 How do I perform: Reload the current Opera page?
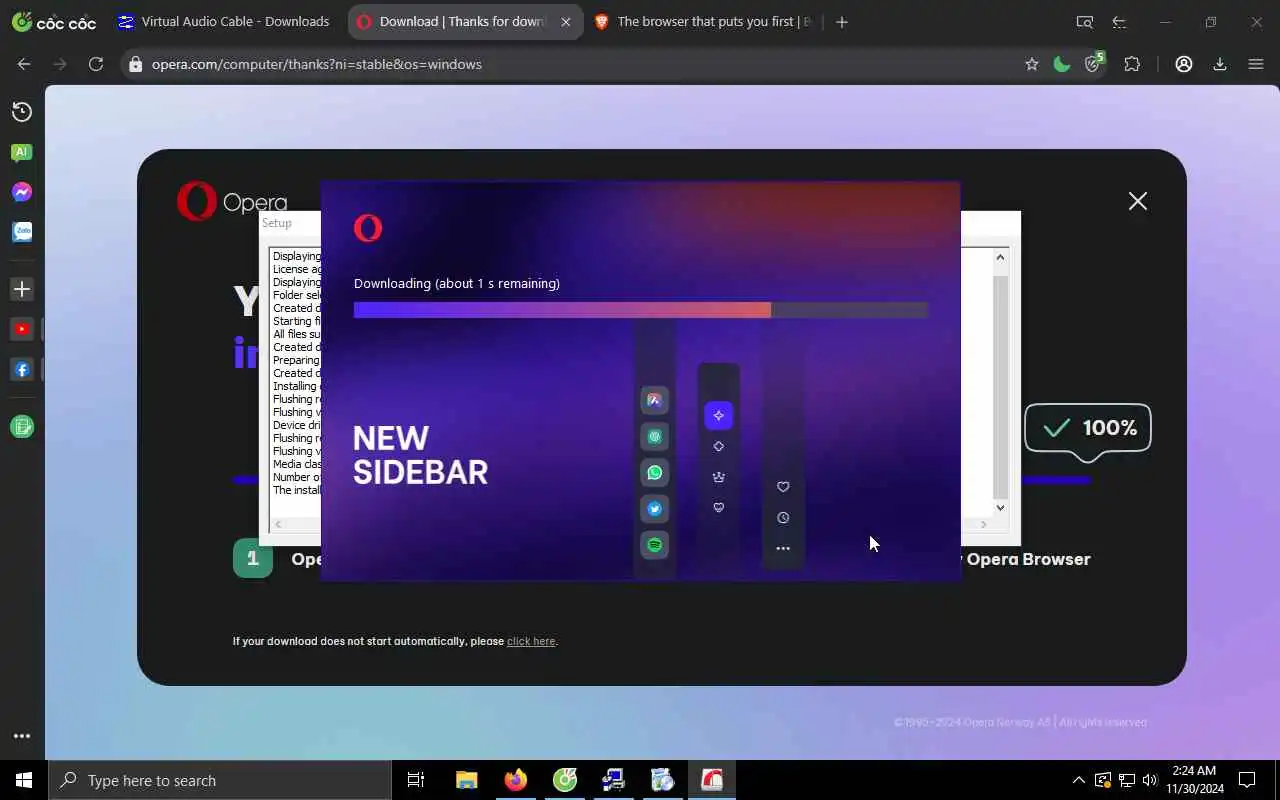click(x=96, y=64)
